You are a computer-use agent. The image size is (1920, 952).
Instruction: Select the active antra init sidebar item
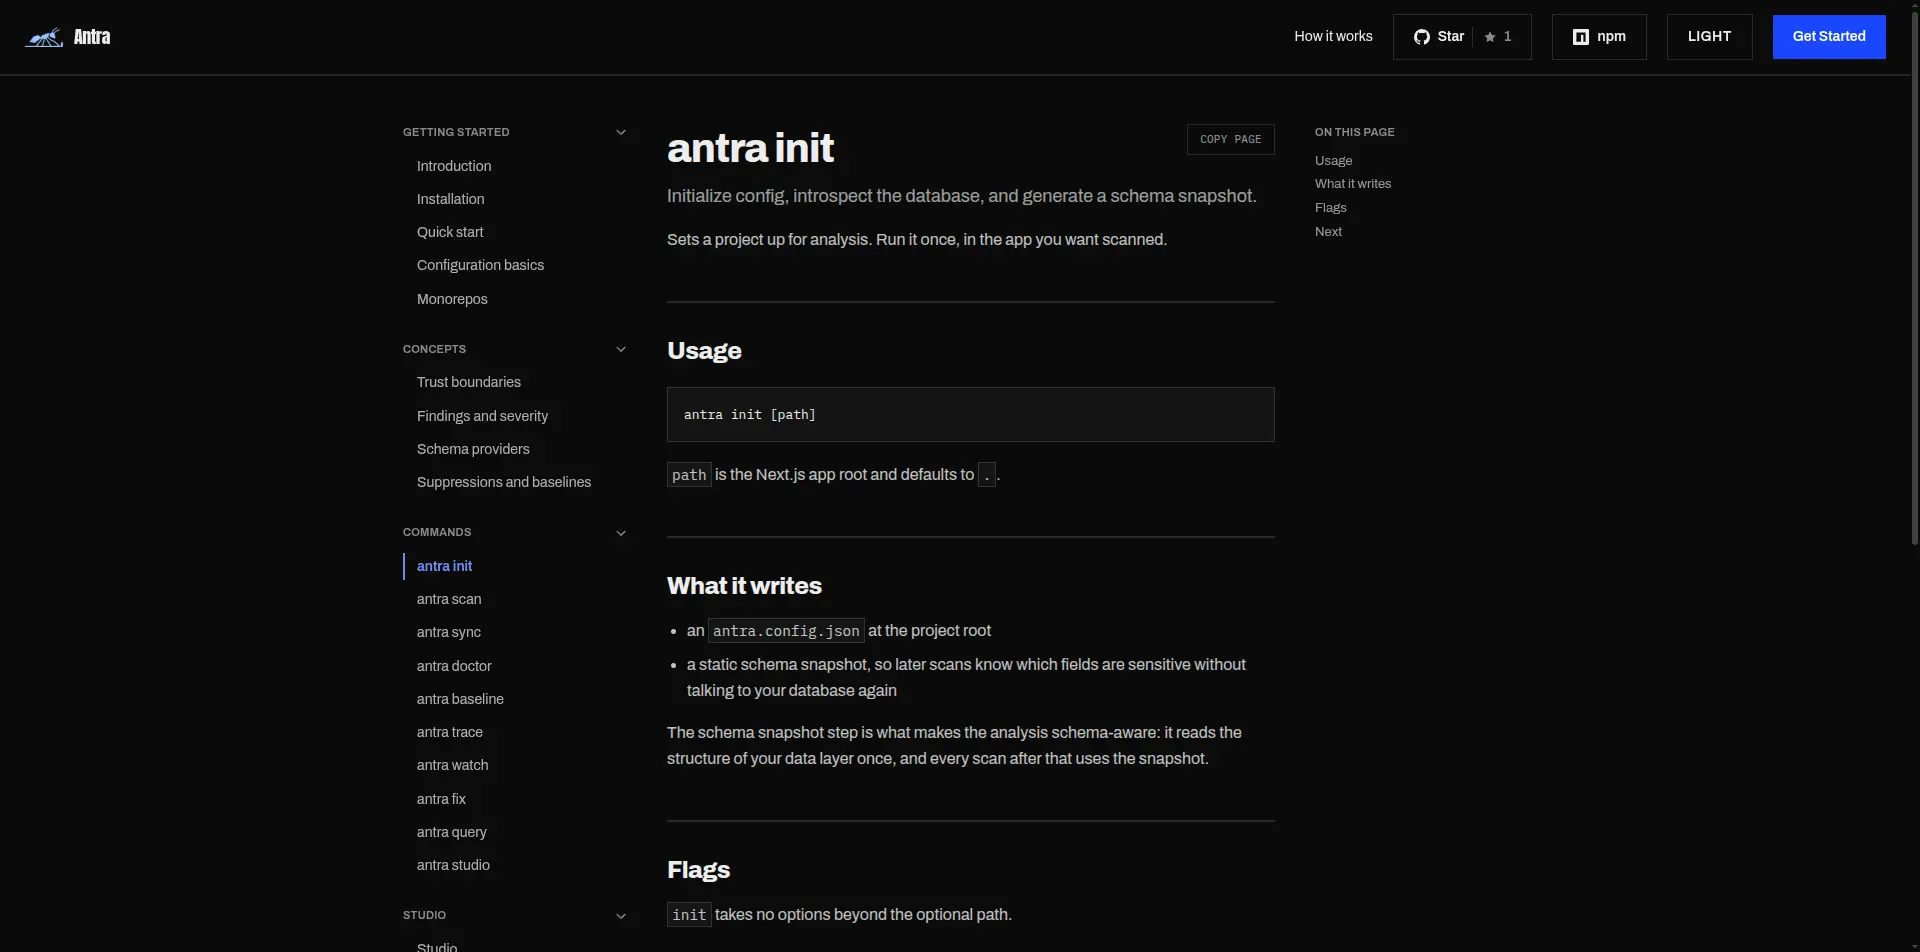(x=444, y=566)
